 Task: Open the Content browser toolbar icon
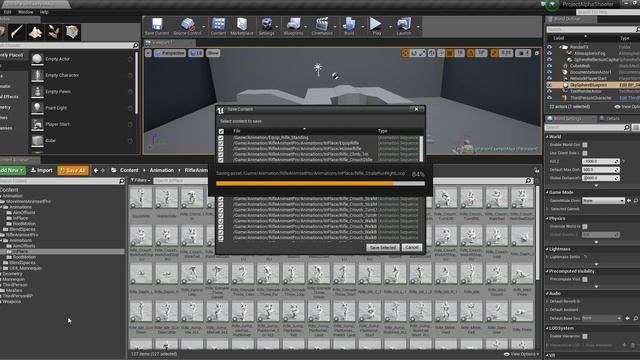pyautogui.click(x=218, y=26)
